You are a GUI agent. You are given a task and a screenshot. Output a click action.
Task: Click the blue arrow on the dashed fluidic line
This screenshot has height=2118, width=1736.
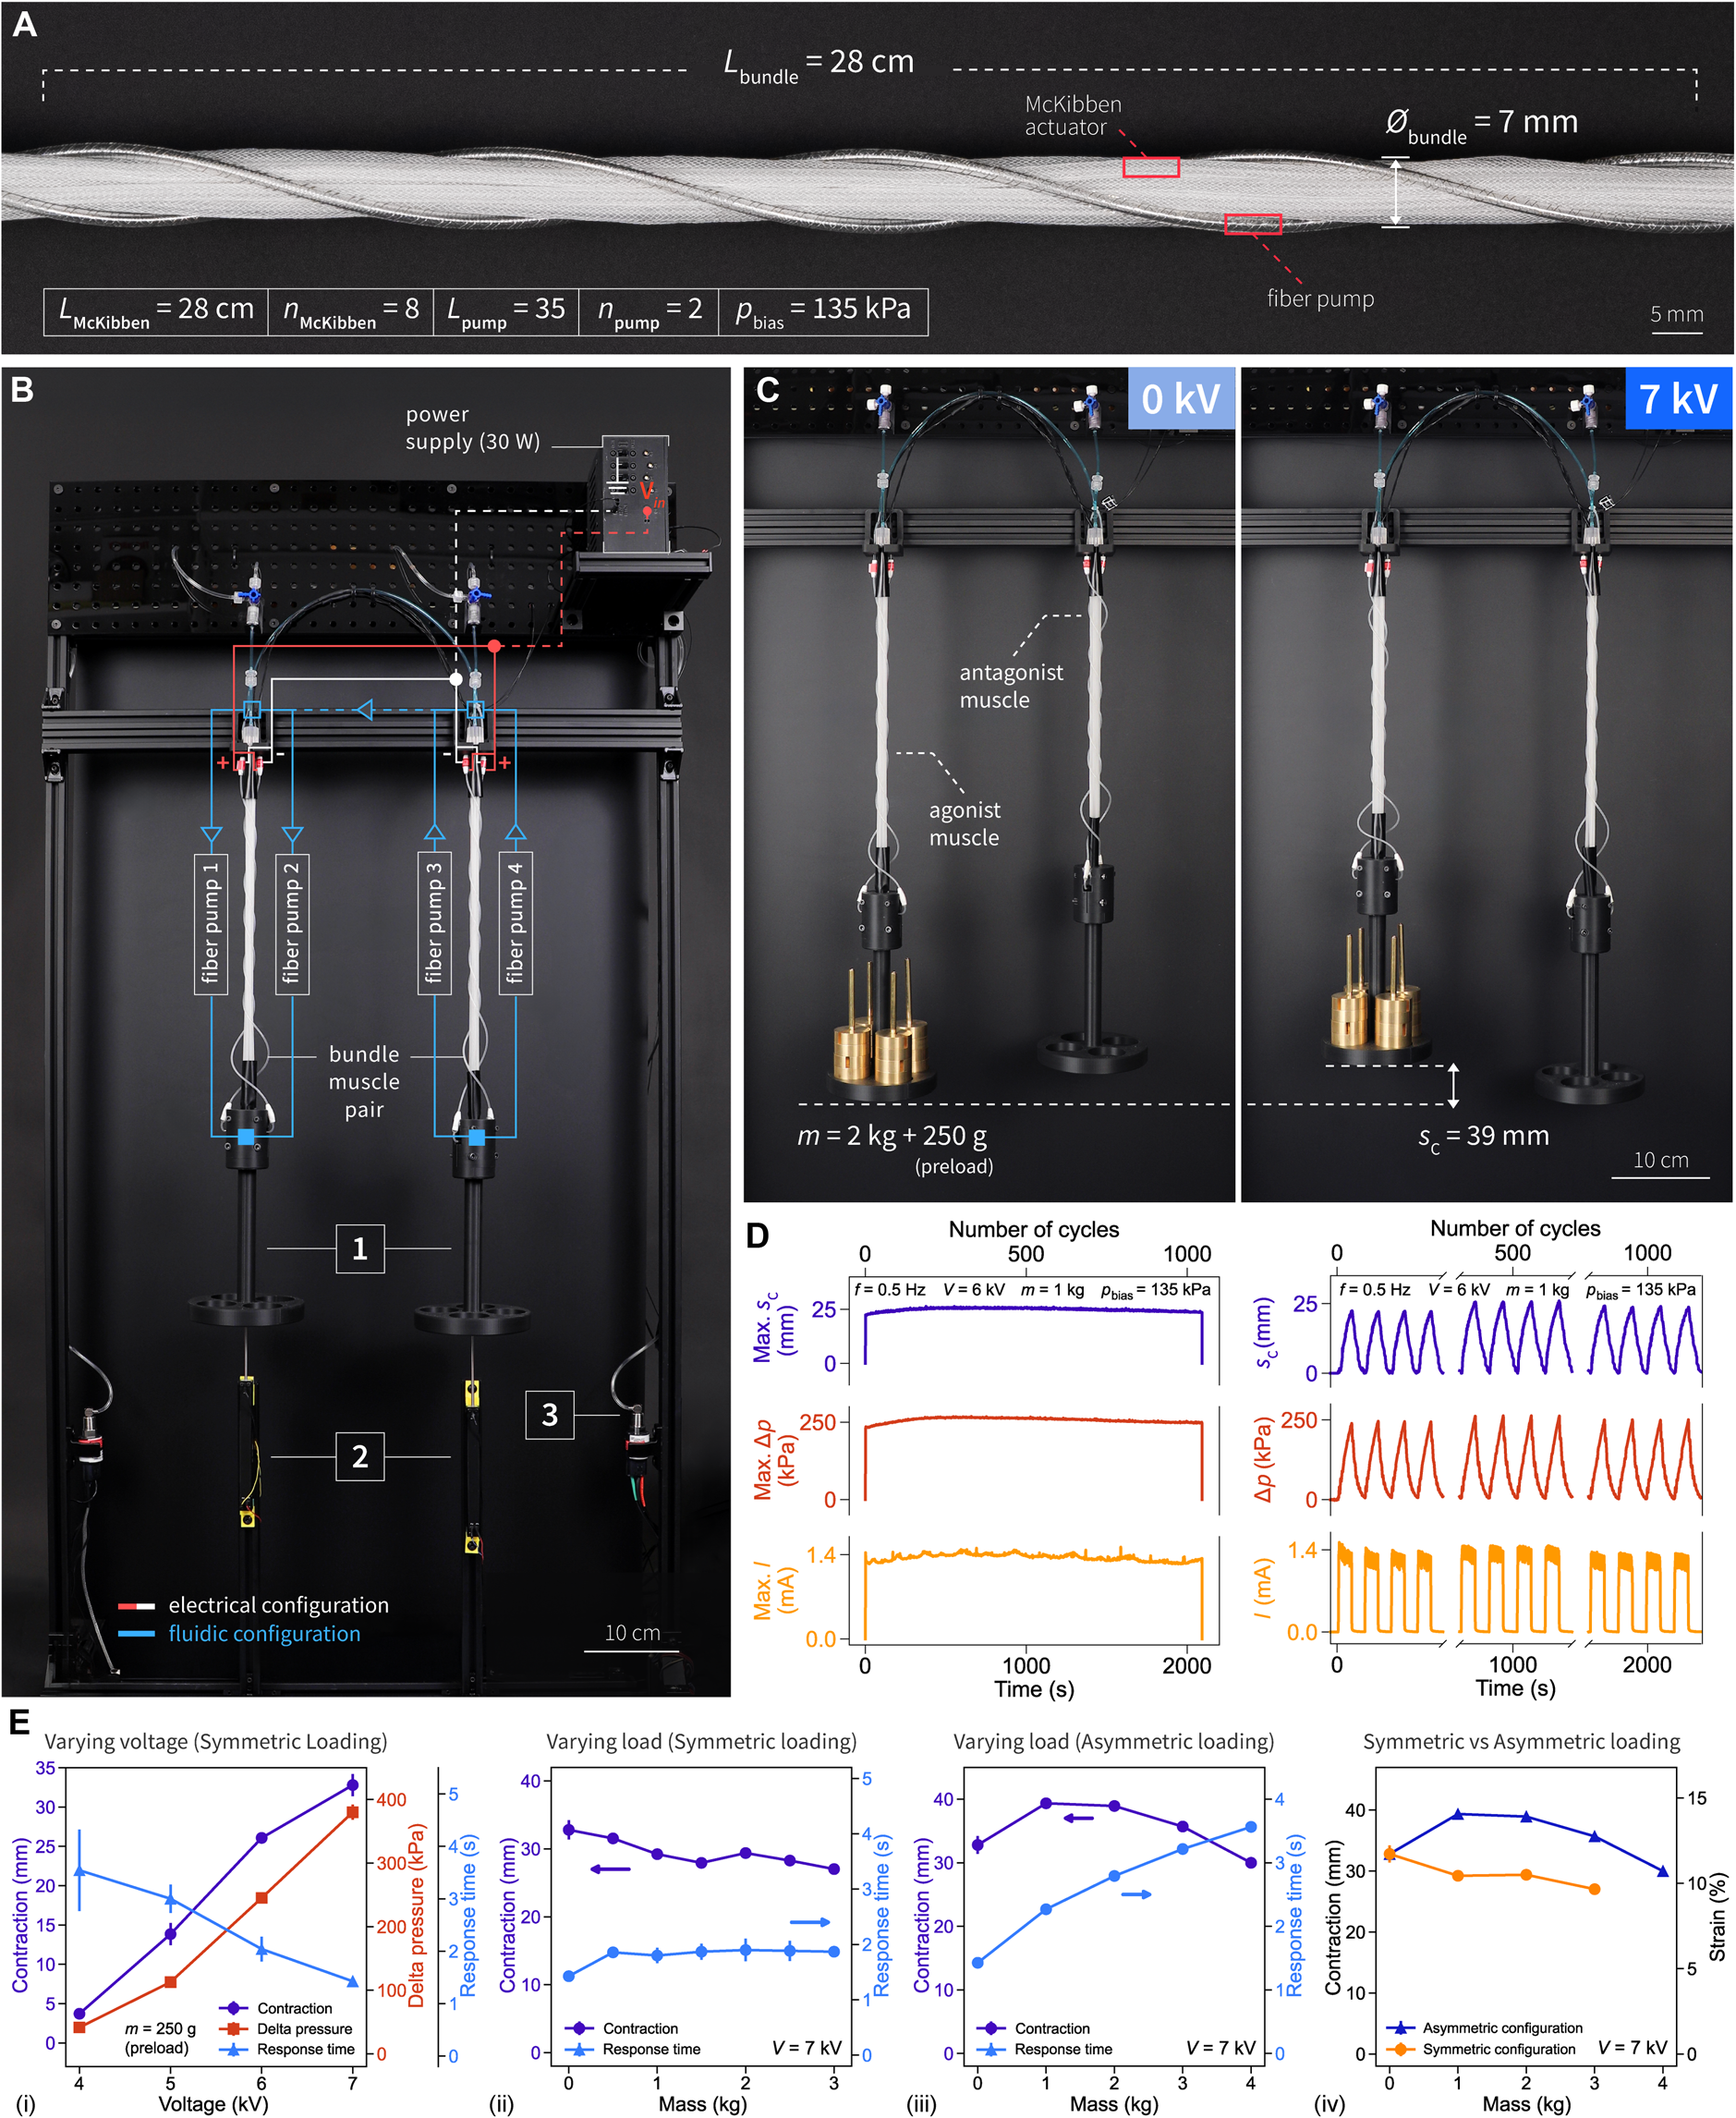tap(365, 710)
